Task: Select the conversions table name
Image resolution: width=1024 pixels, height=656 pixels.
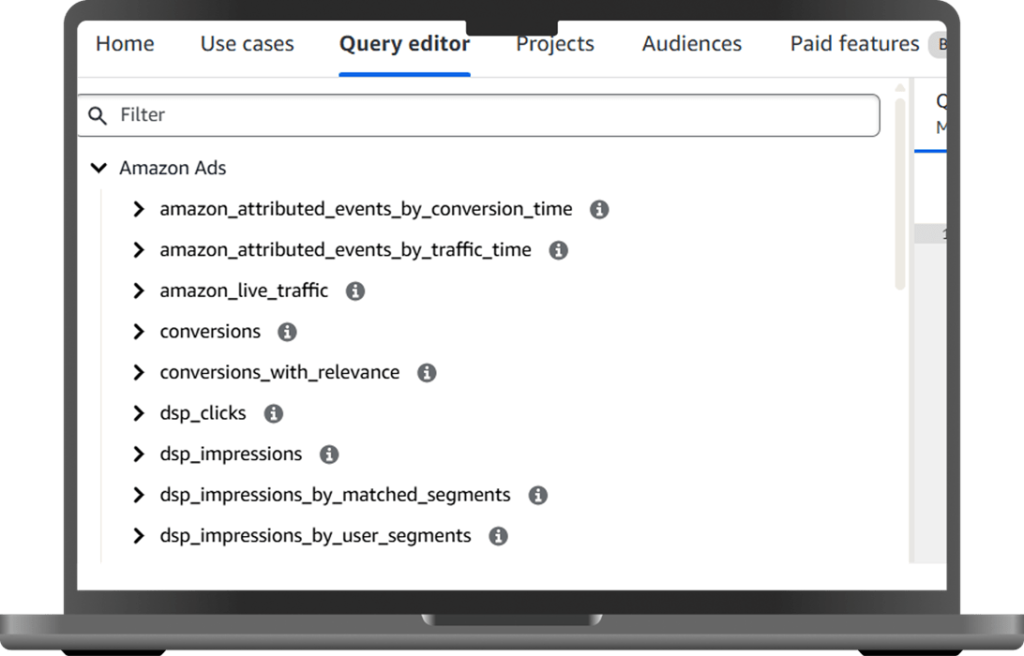Action: (210, 332)
